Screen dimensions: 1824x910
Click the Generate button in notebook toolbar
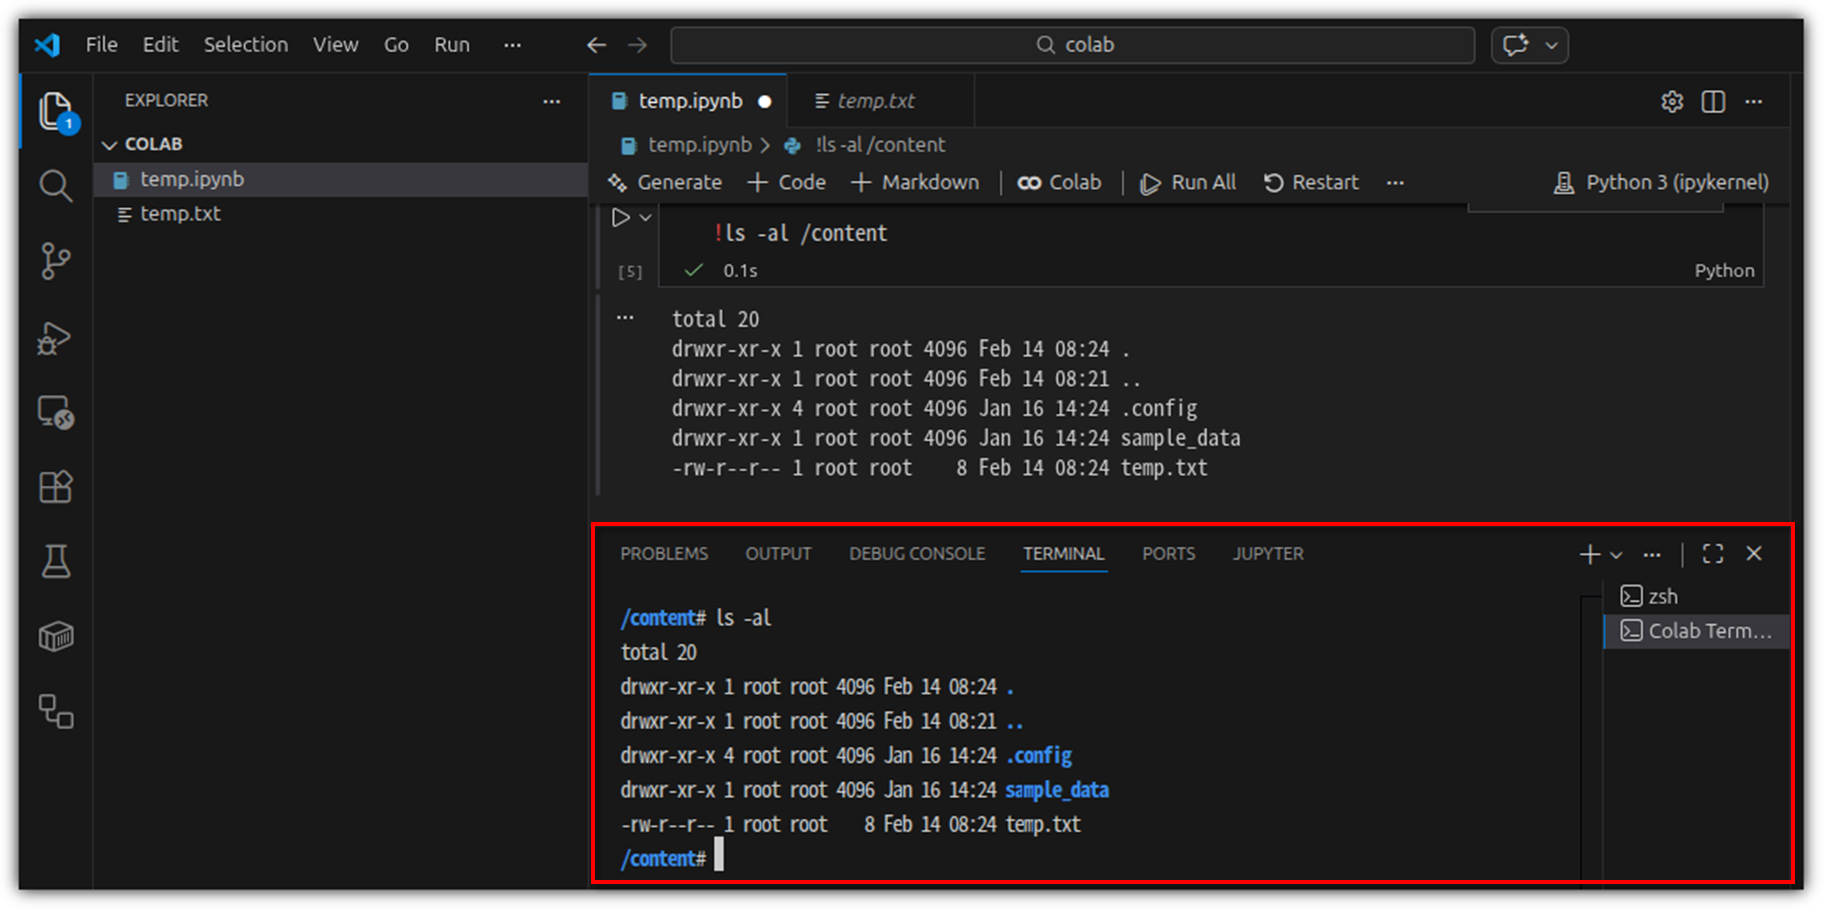665,183
